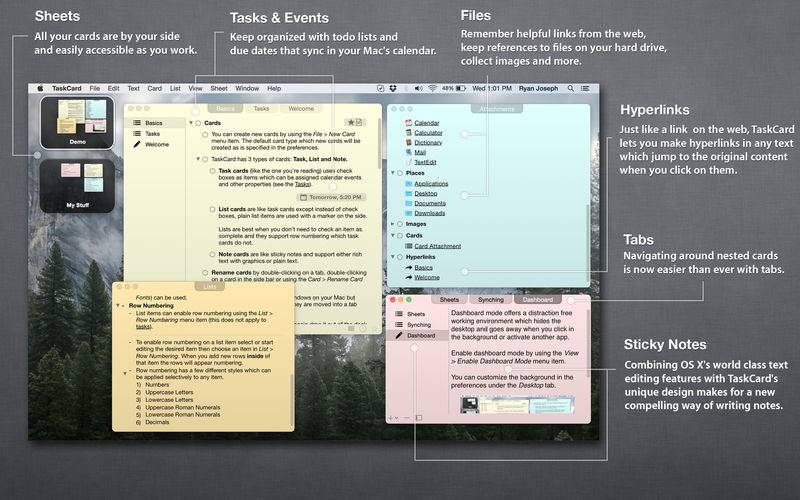Viewport: 800px width, 500px height.
Task: Collapse the Places group in Attachments
Action: [393, 173]
